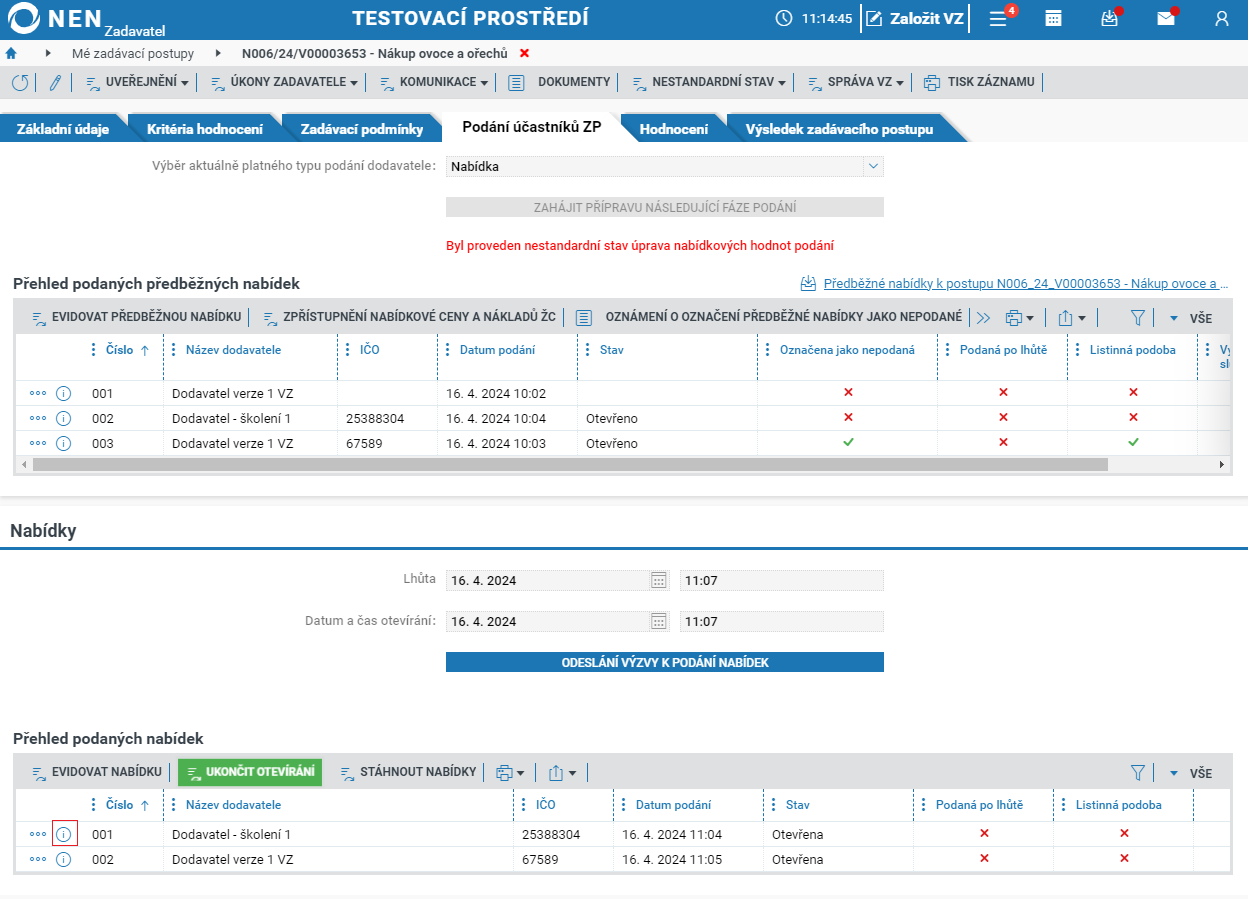Open the calendar picker for Lhůta date

[x=659, y=580]
